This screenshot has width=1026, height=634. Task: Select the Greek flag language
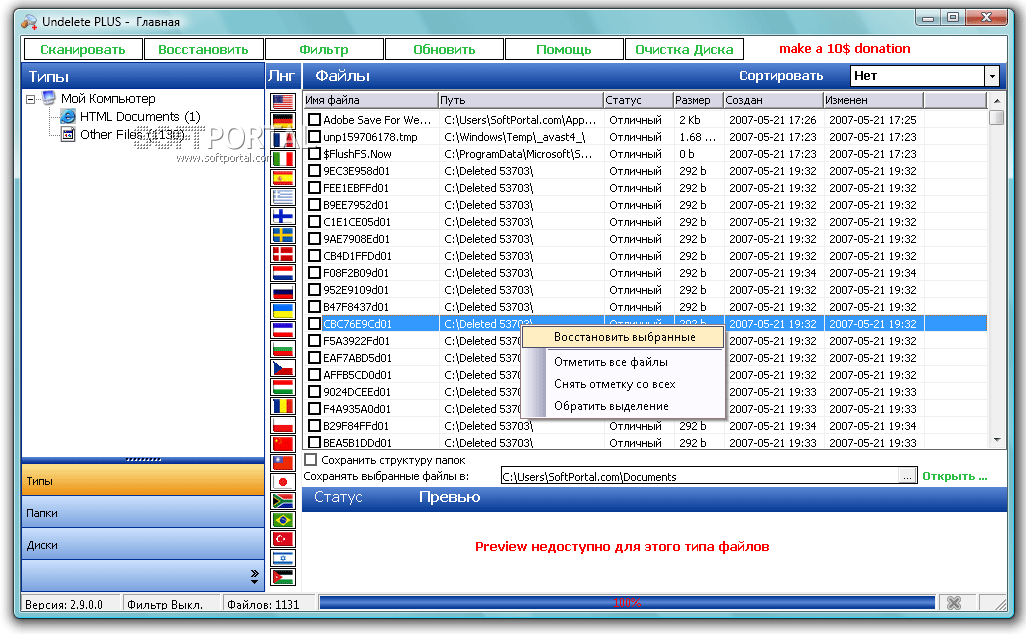click(283, 197)
